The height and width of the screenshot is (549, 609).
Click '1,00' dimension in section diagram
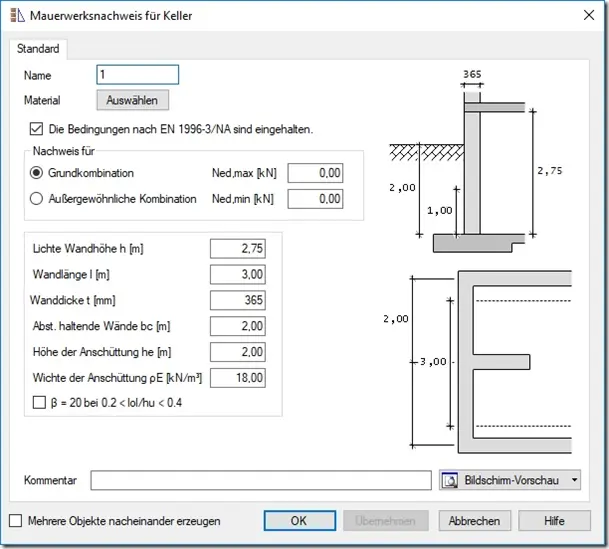tap(440, 210)
